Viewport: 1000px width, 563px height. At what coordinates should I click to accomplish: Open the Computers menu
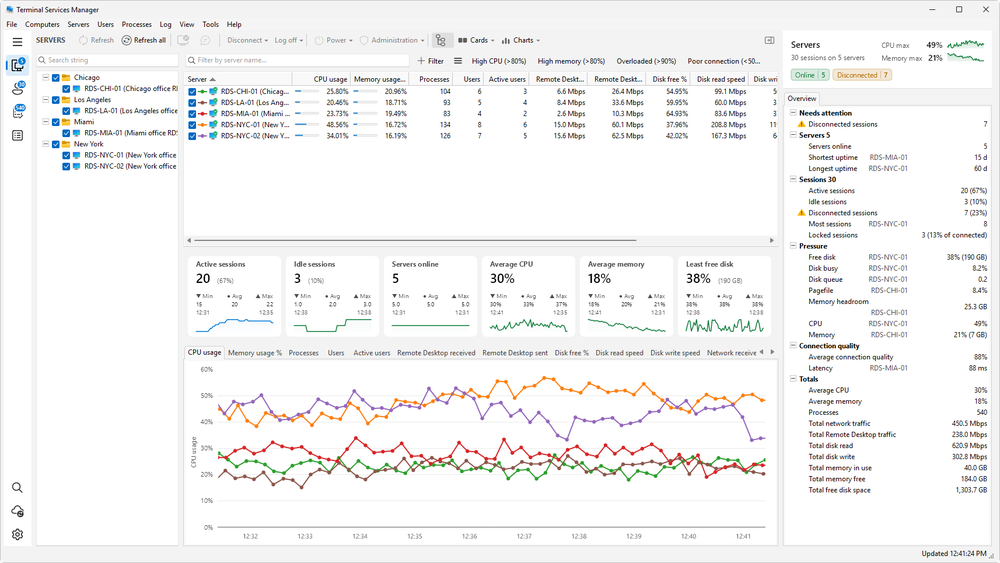pos(42,24)
